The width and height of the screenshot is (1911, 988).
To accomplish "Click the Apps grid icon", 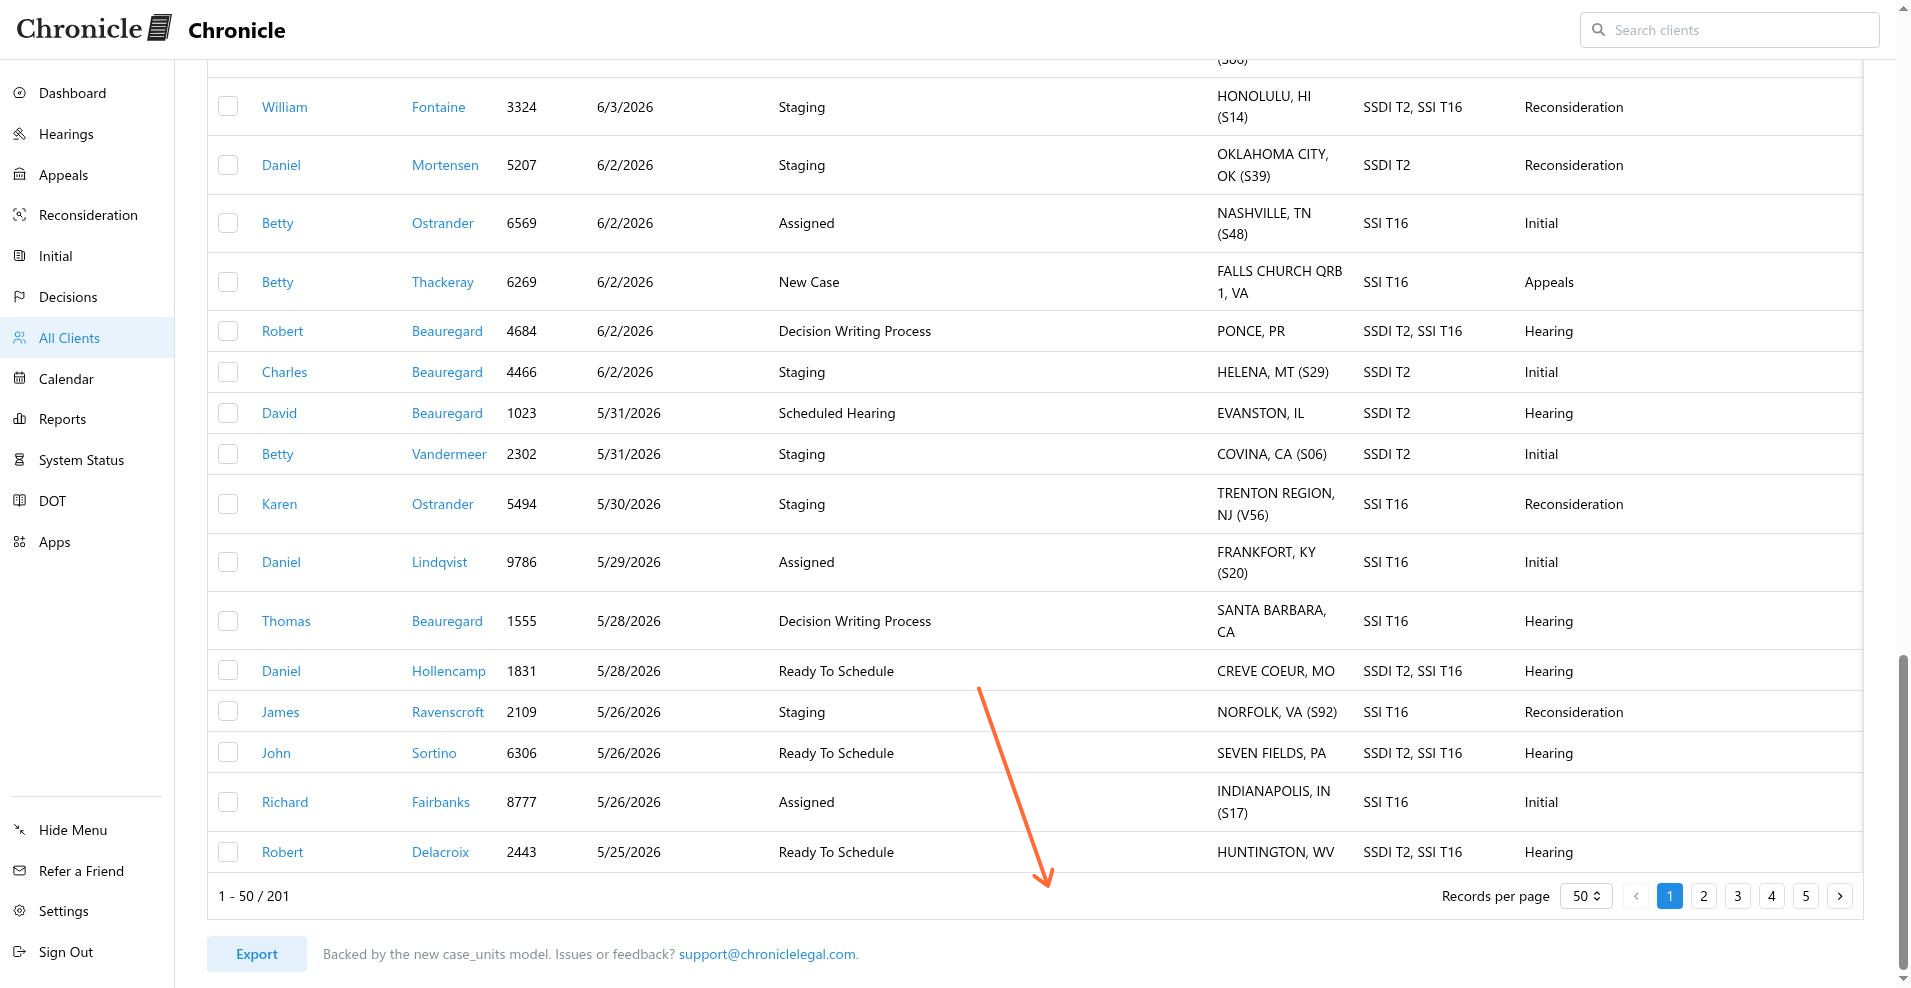I will click(x=20, y=542).
